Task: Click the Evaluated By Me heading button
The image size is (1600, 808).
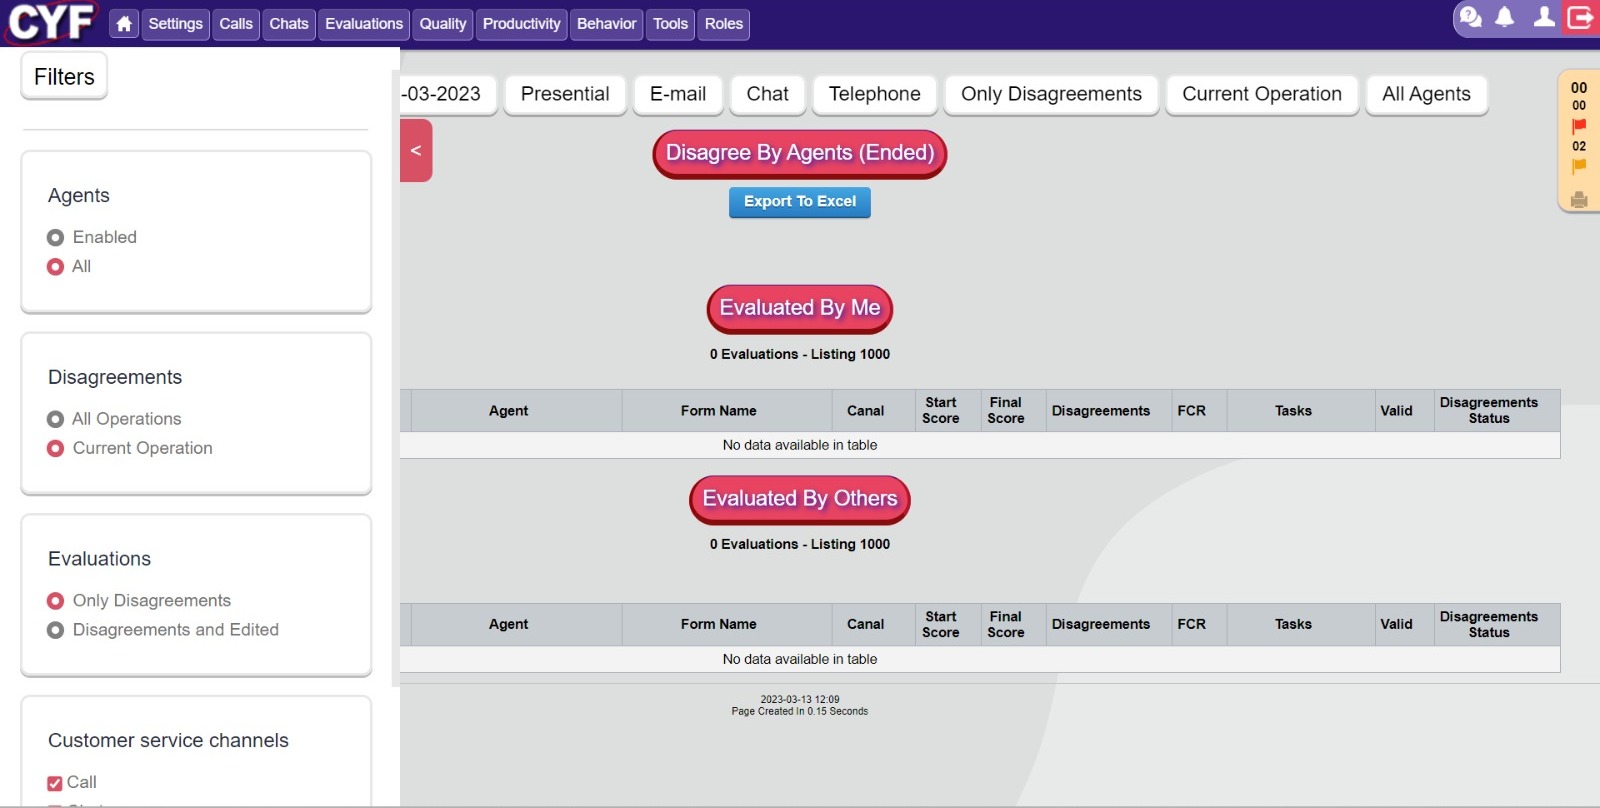Action: pos(800,308)
